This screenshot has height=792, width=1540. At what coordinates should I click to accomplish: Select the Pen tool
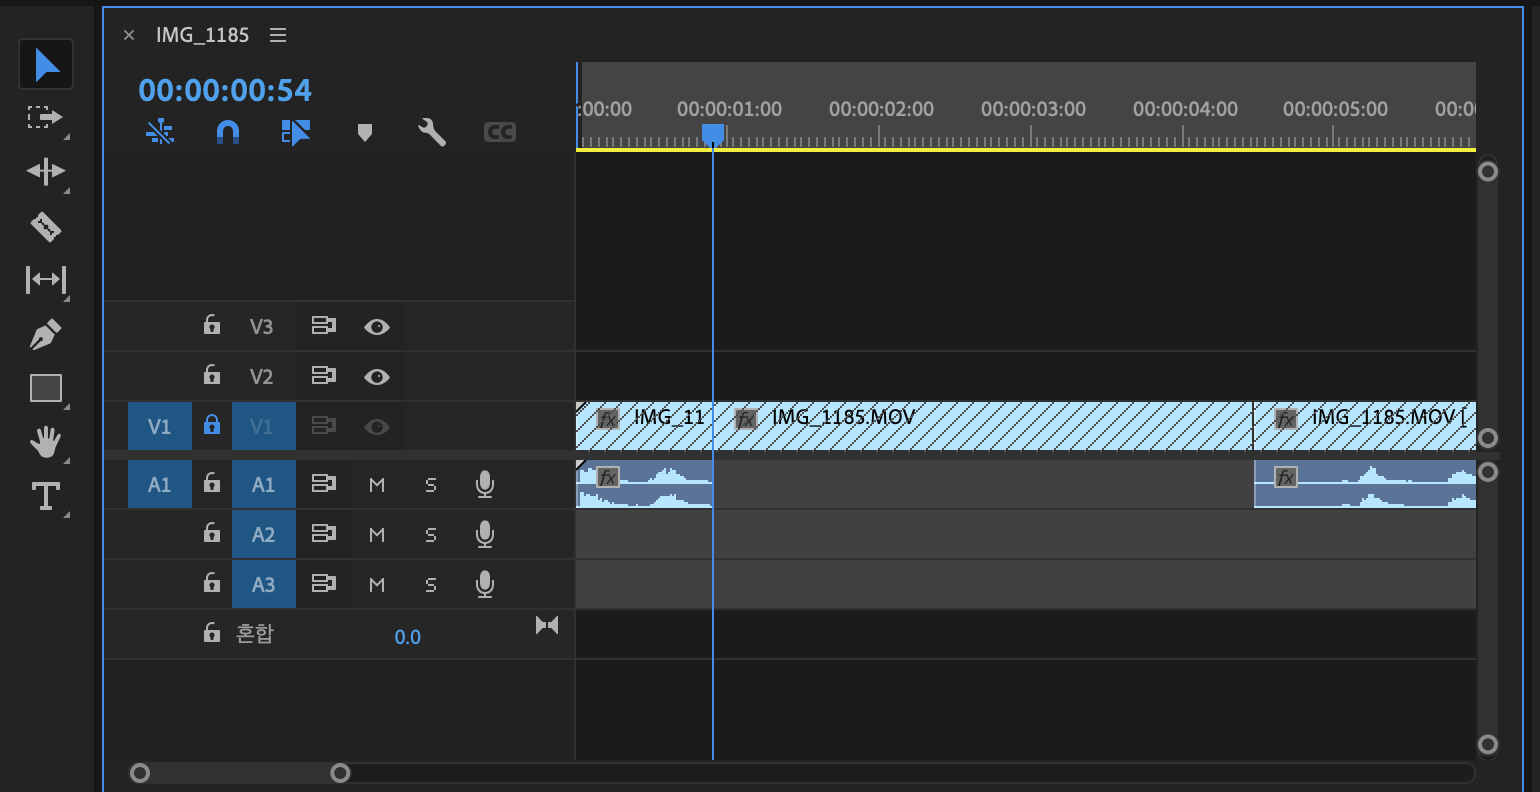tap(45, 334)
